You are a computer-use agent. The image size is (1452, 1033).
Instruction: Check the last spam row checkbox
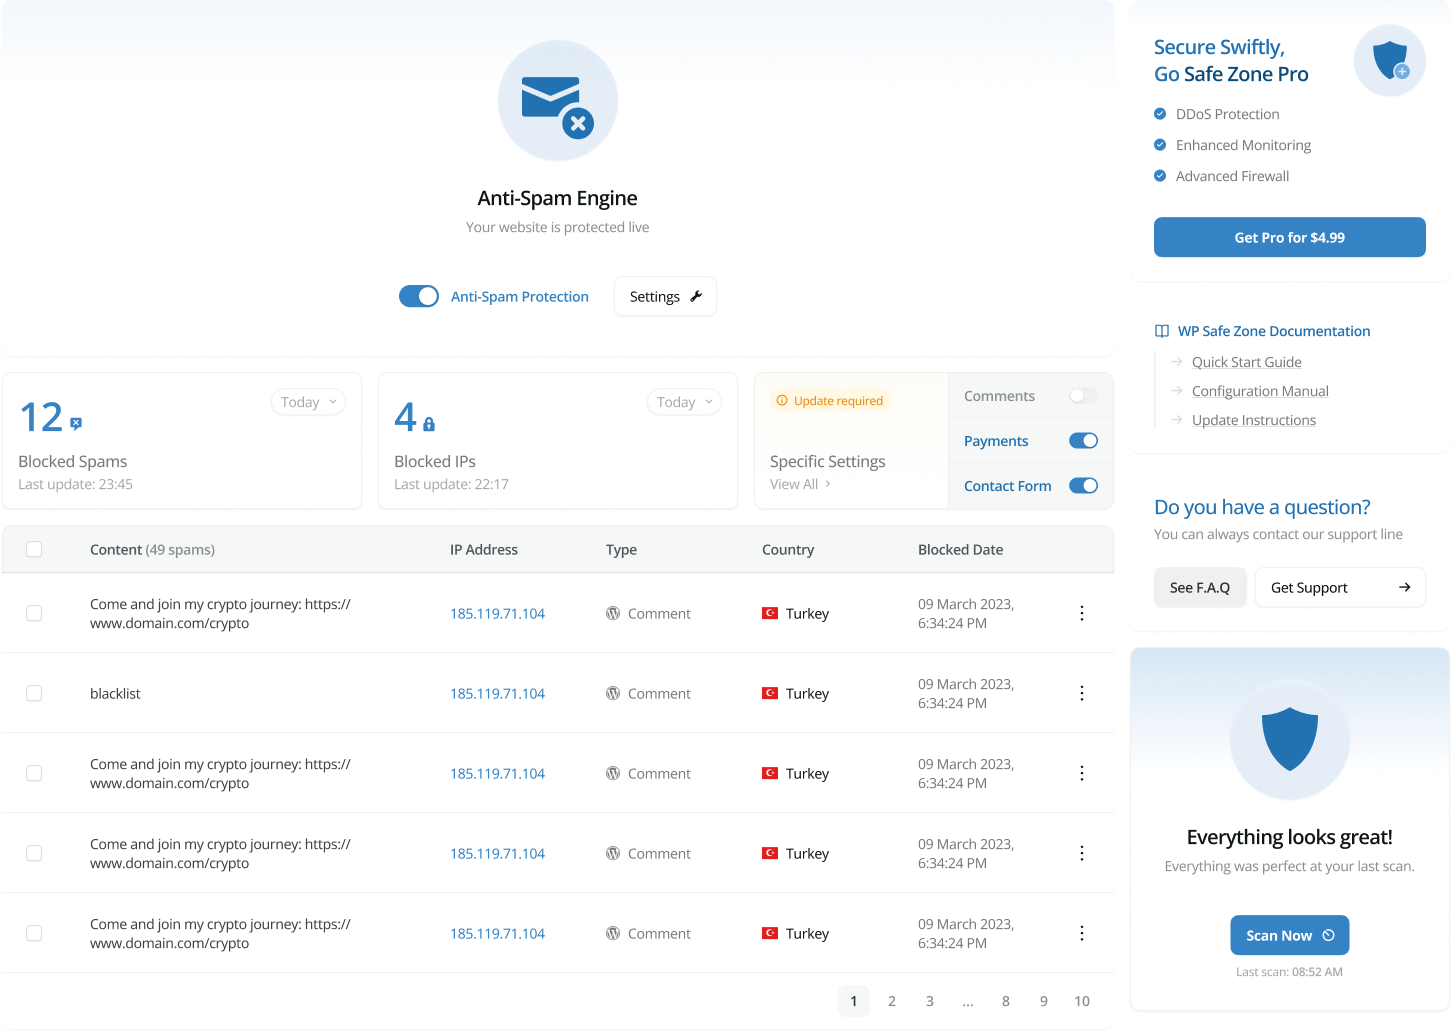tap(34, 933)
